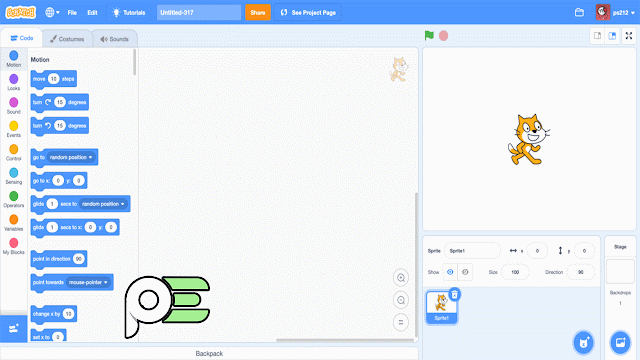Image resolution: width=640 pixels, height=360 pixels.
Task: Reset workspace zoom to center
Action: (x=401, y=322)
